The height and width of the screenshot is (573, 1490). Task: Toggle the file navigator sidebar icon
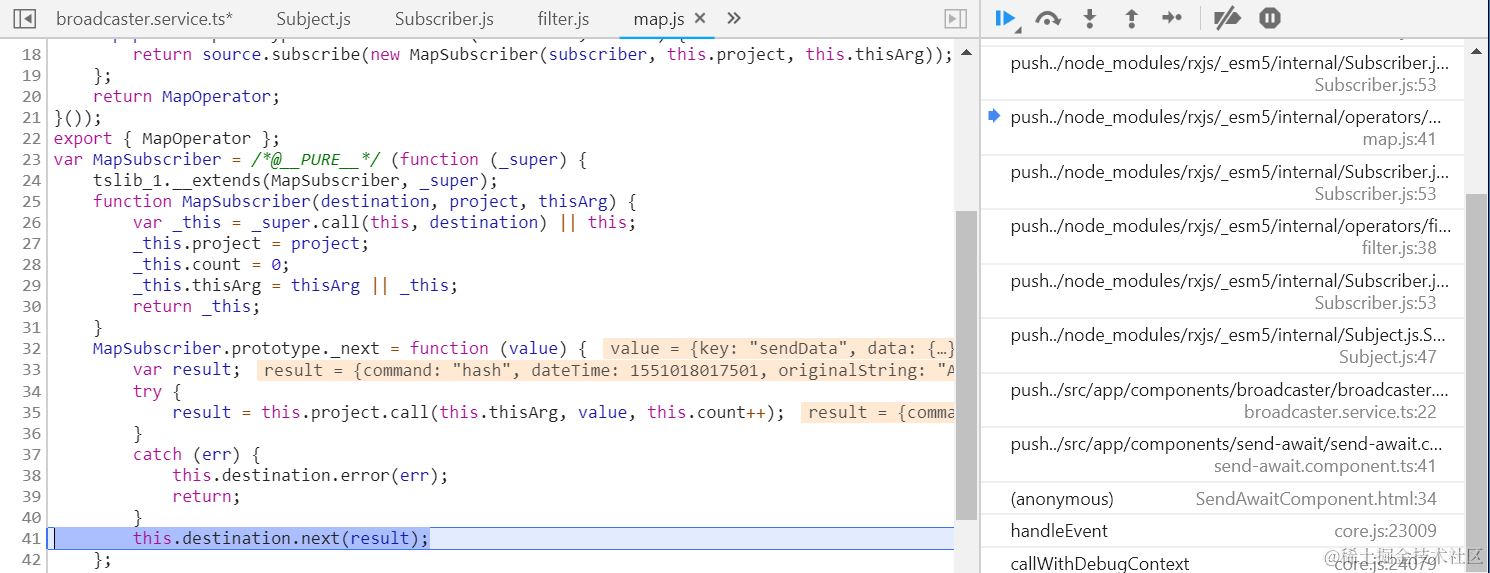(x=25, y=18)
